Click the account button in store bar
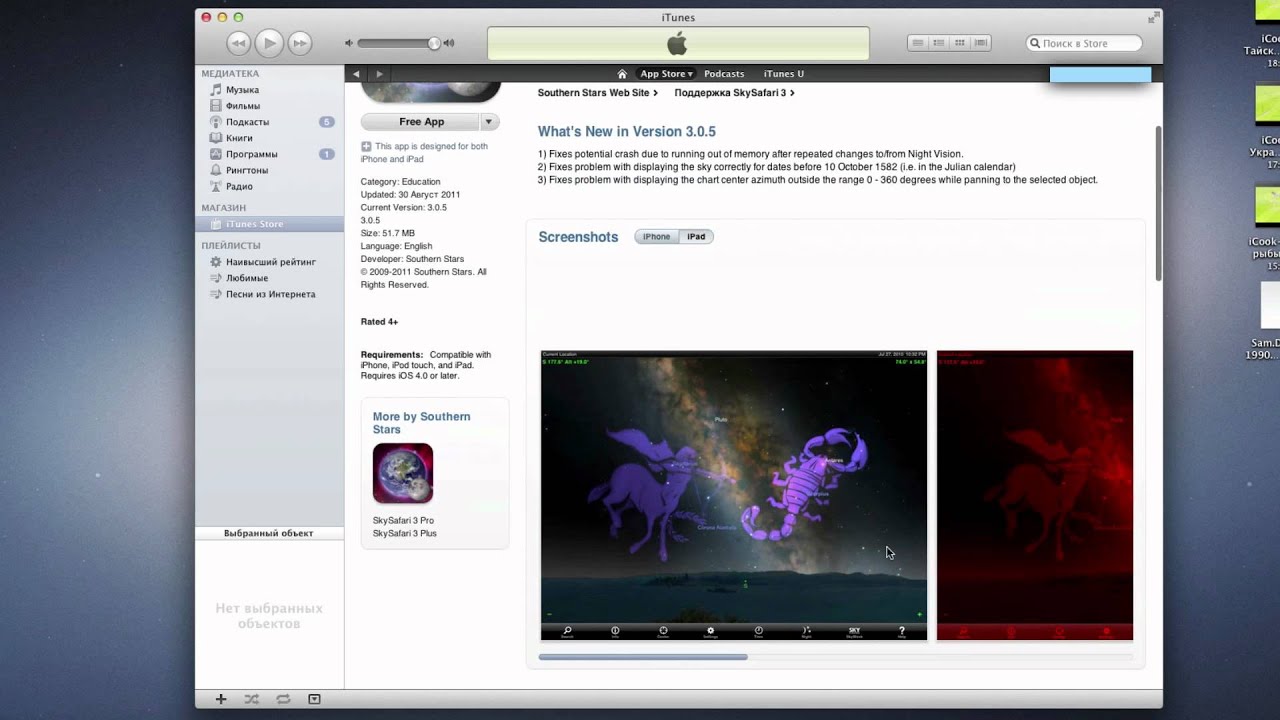Screen dimensions: 1280x720 coord(1100,75)
